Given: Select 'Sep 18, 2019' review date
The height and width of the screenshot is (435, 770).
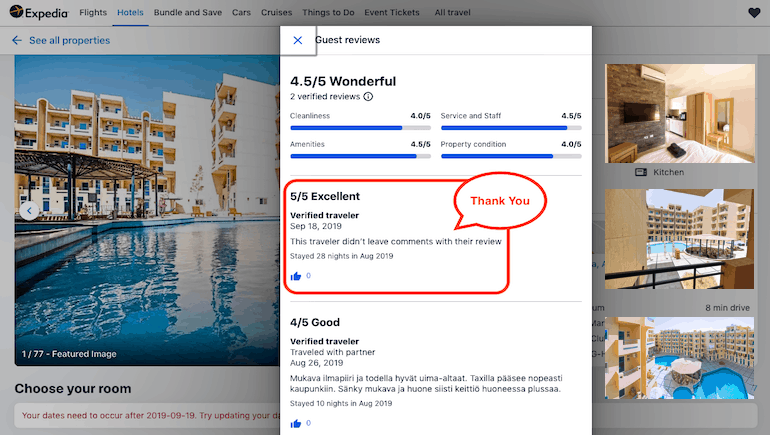Looking at the screenshot, I should 316,226.
